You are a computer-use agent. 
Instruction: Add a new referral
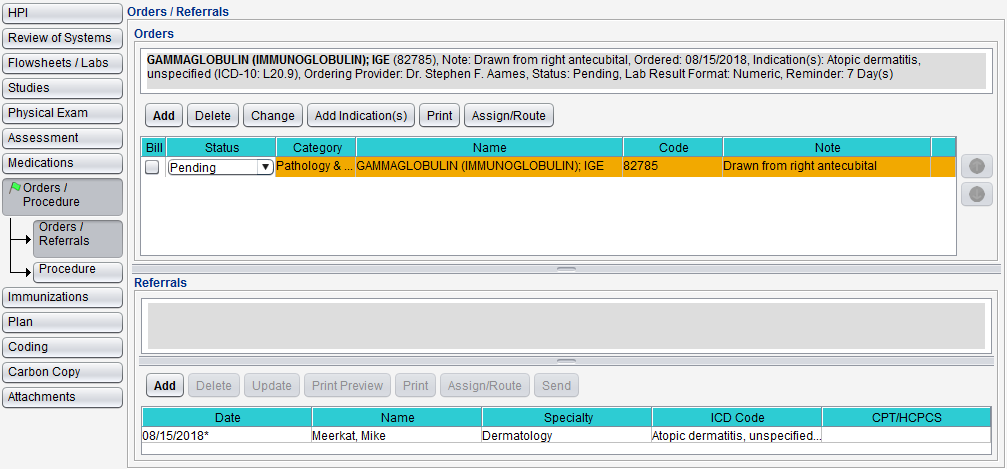pos(165,386)
